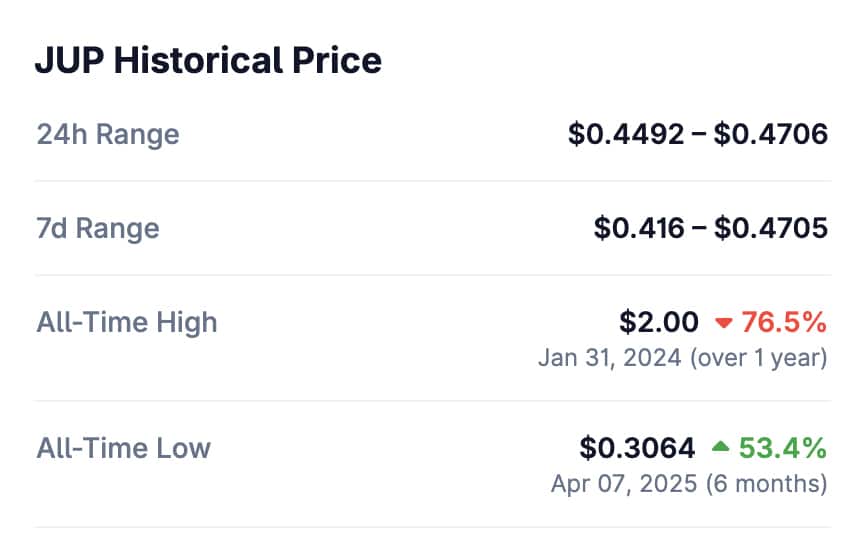Screen dimensions: 866x548
Task: Select the 7d Range label
Action: coord(98,228)
